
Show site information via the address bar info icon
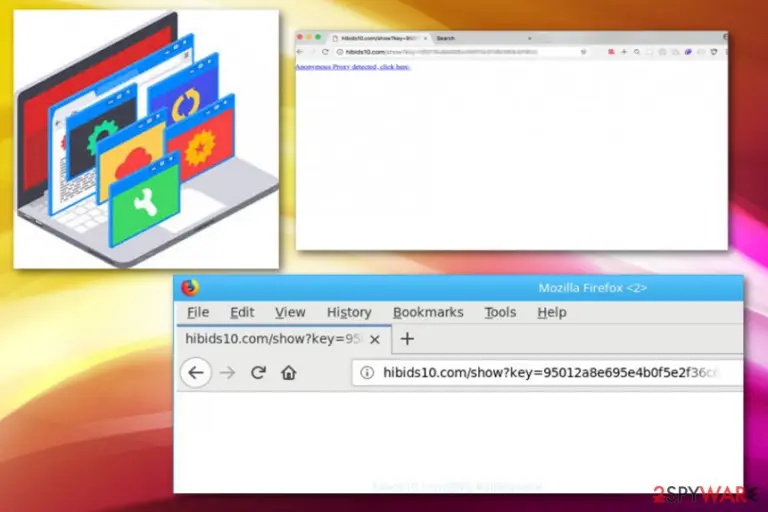(367, 373)
